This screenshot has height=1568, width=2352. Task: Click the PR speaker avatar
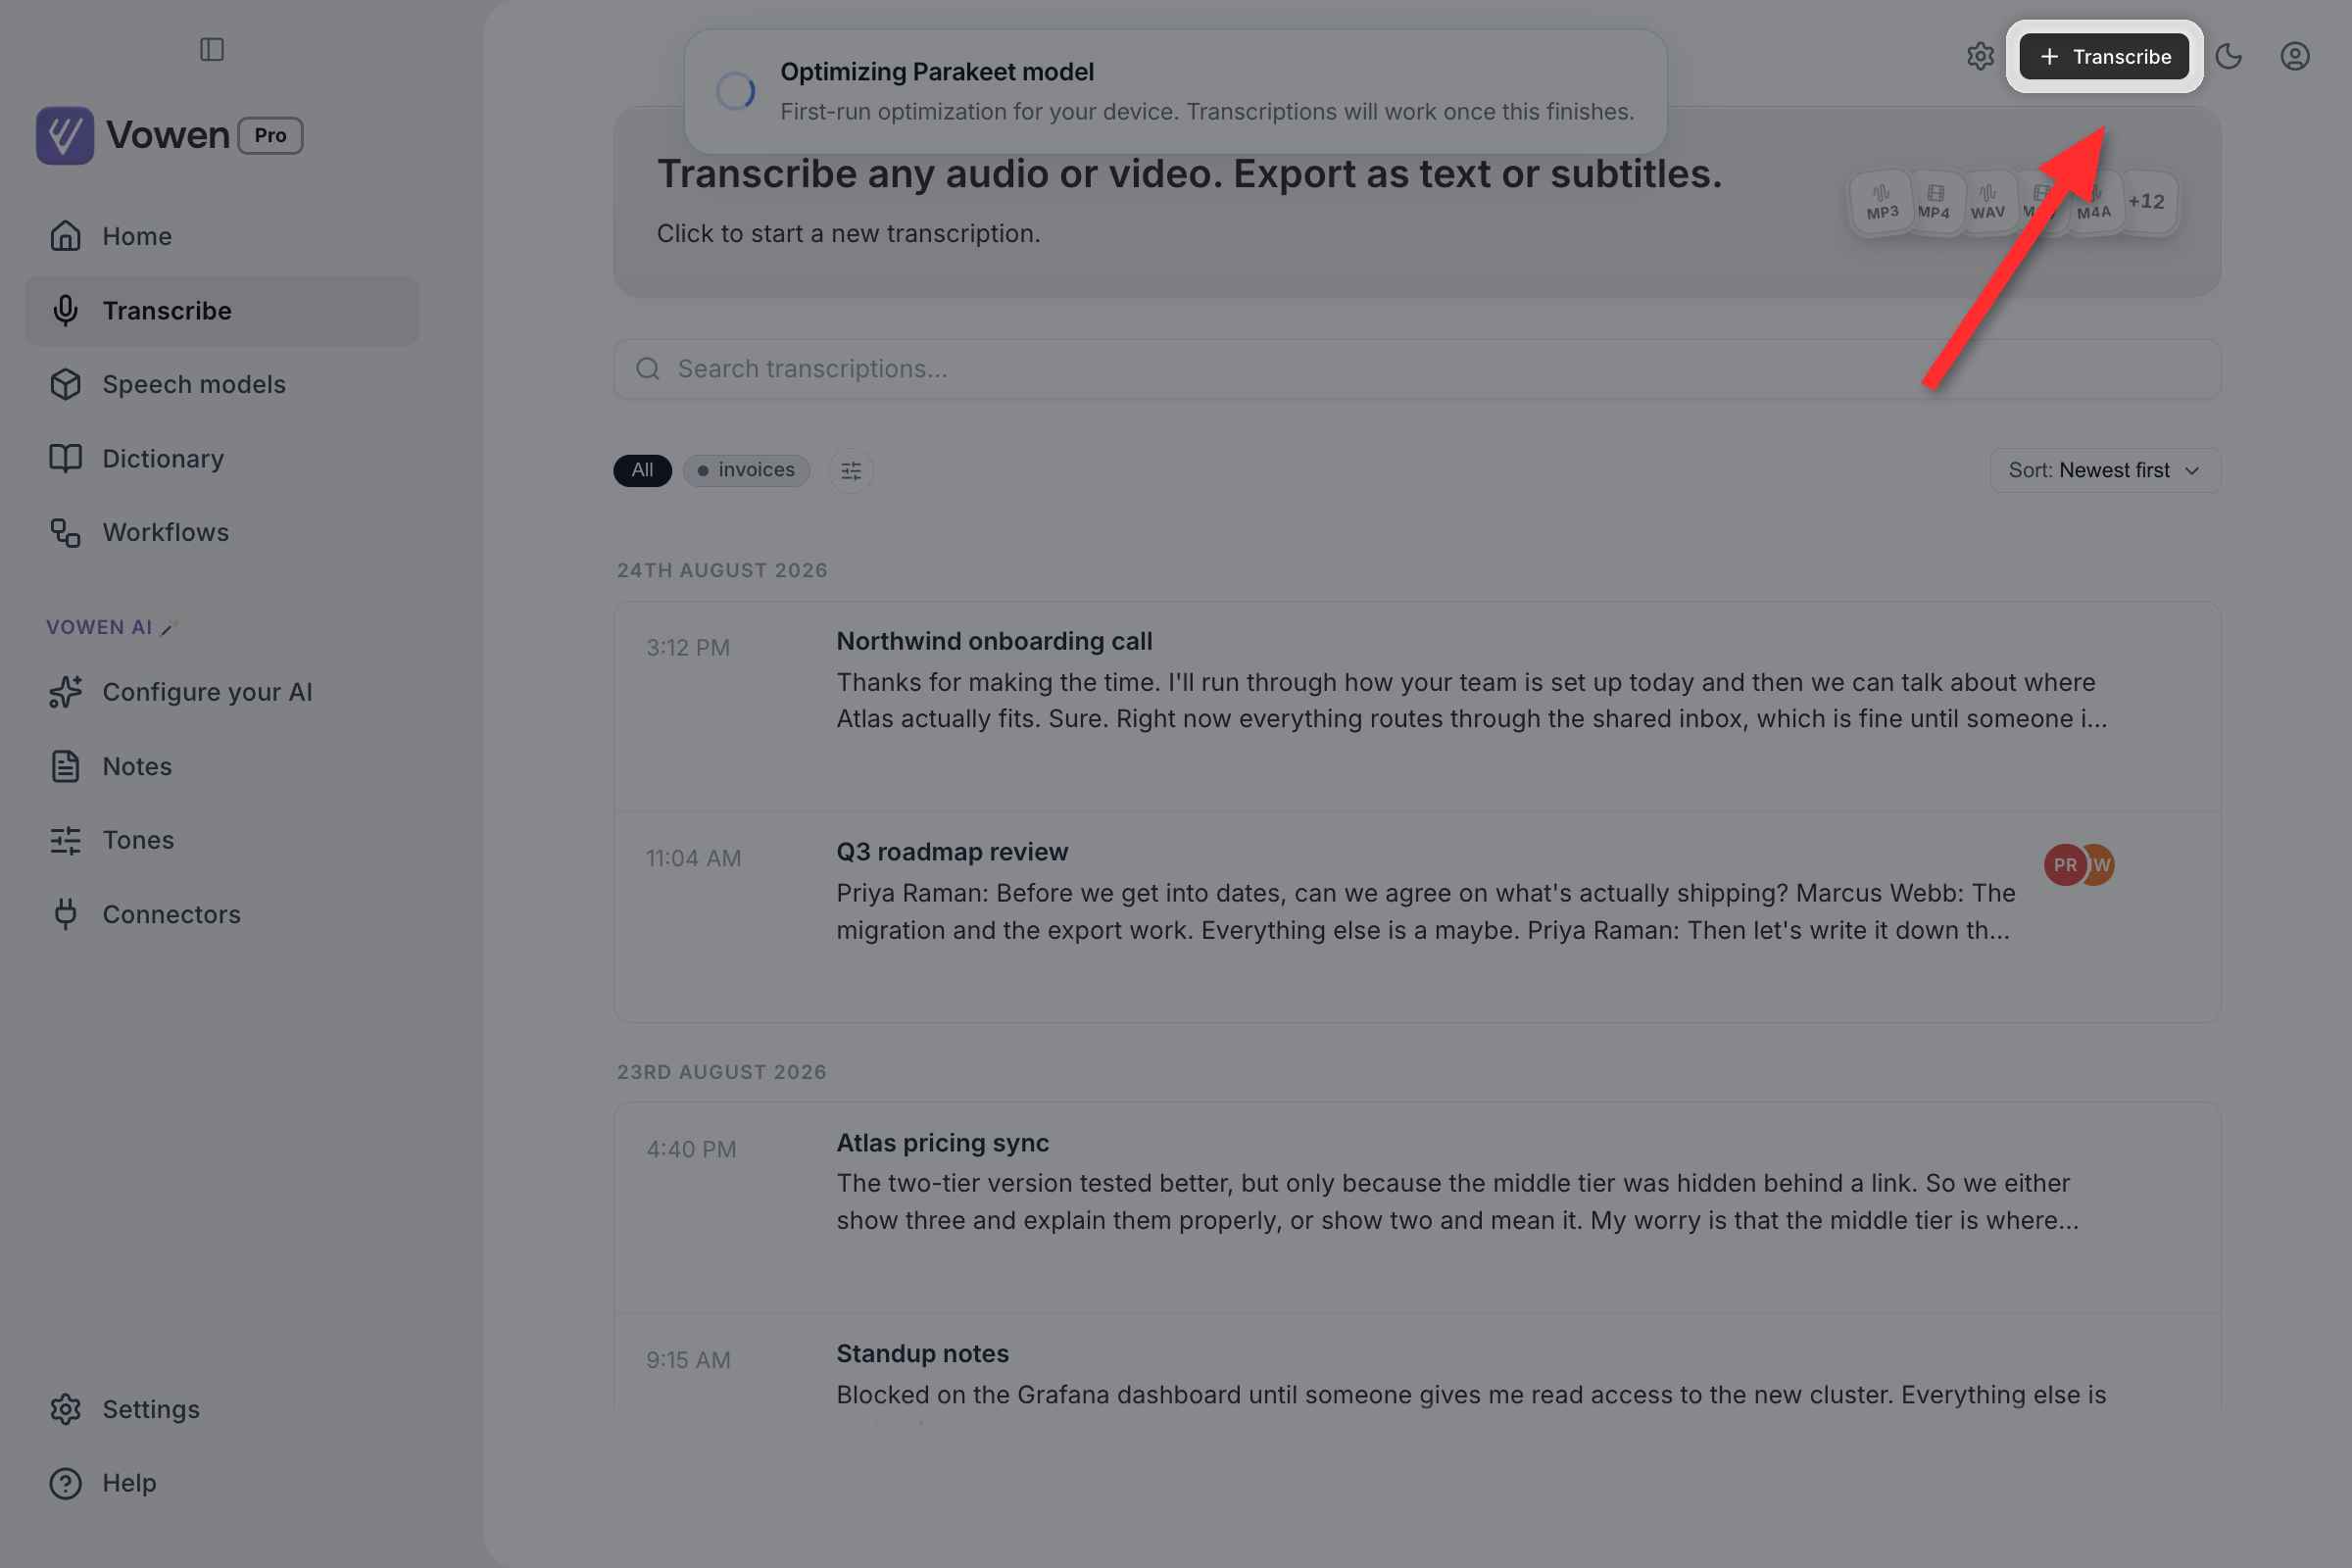(x=2065, y=865)
